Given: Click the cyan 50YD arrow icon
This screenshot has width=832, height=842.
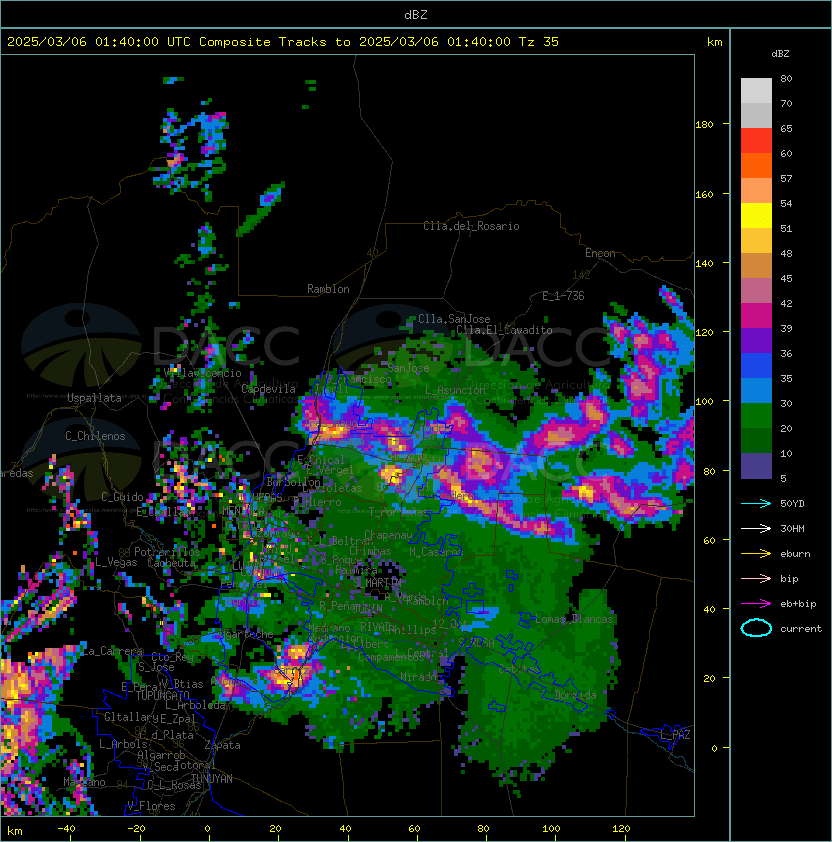Looking at the screenshot, I should (x=756, y=504).
